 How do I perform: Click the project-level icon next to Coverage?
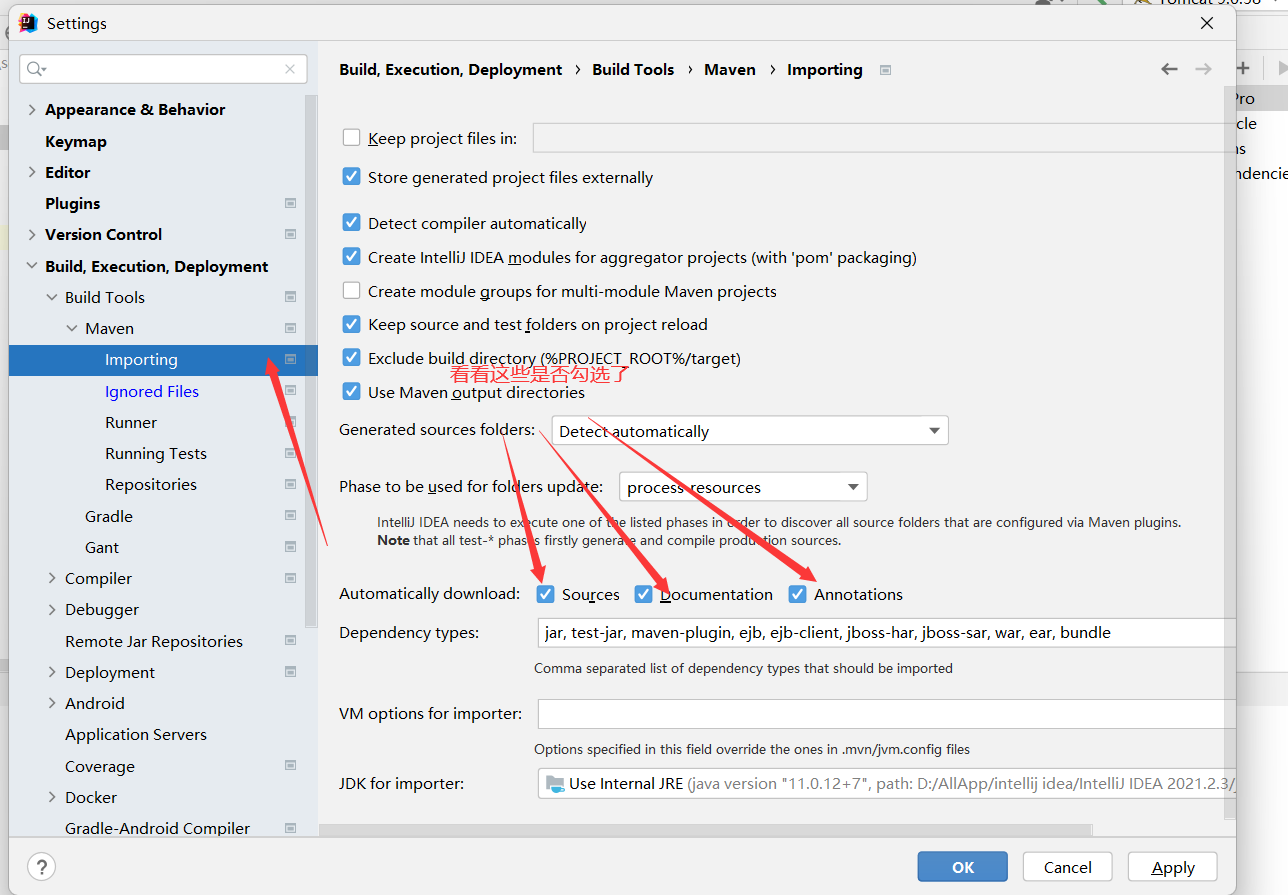(290, 766)
